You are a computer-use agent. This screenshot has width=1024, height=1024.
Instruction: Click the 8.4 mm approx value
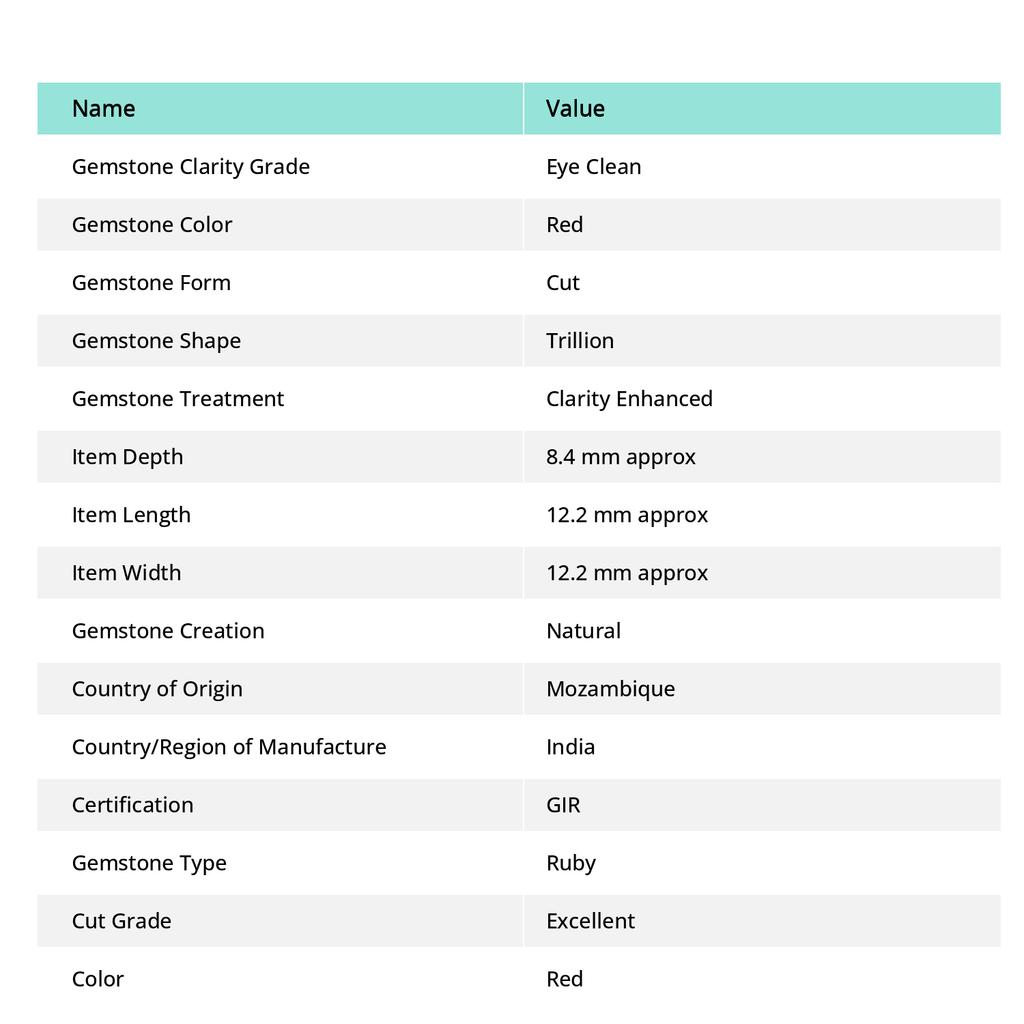621,457
